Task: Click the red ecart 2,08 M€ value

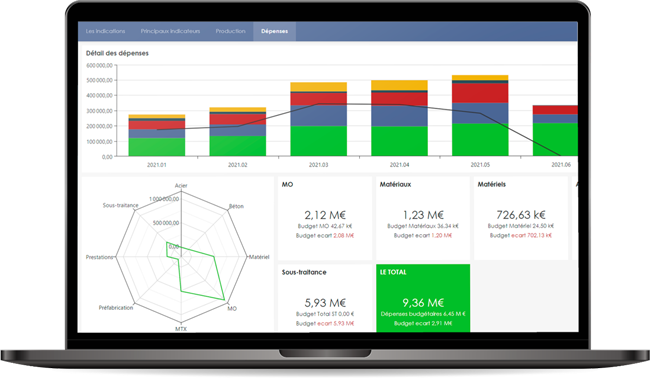Action: [x=344, y=235]
